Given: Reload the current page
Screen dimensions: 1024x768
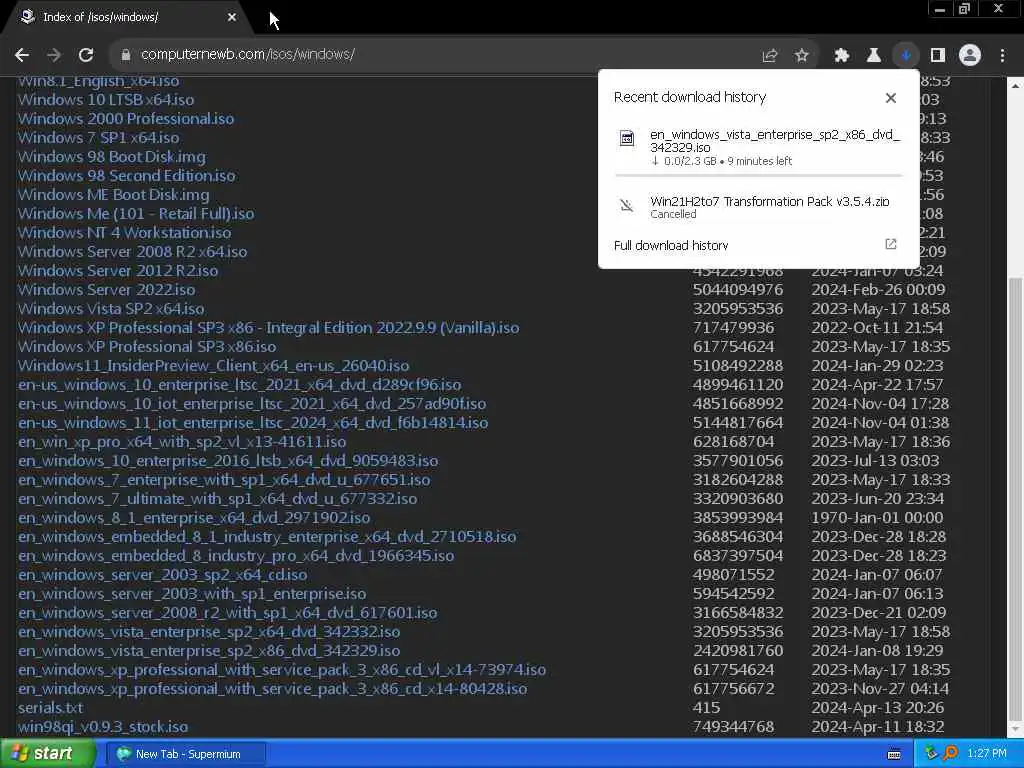Looking at the screenshot, I should click(x=86, y=55).
